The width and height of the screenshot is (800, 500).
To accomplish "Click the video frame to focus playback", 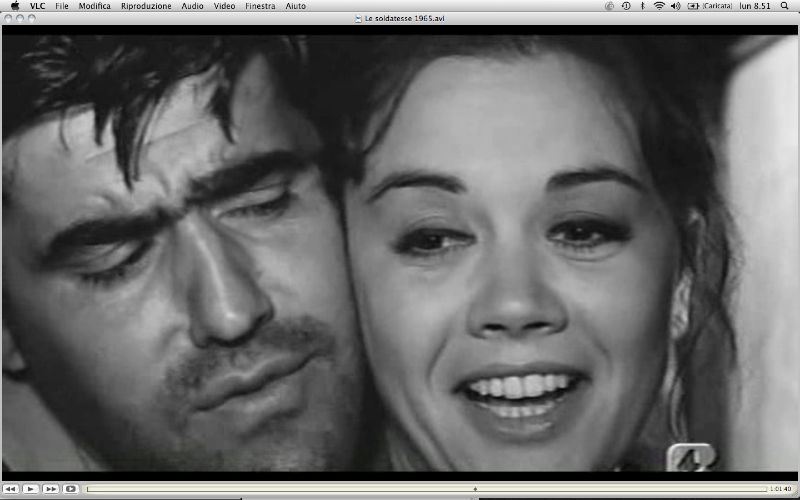I will click(400, 253).
